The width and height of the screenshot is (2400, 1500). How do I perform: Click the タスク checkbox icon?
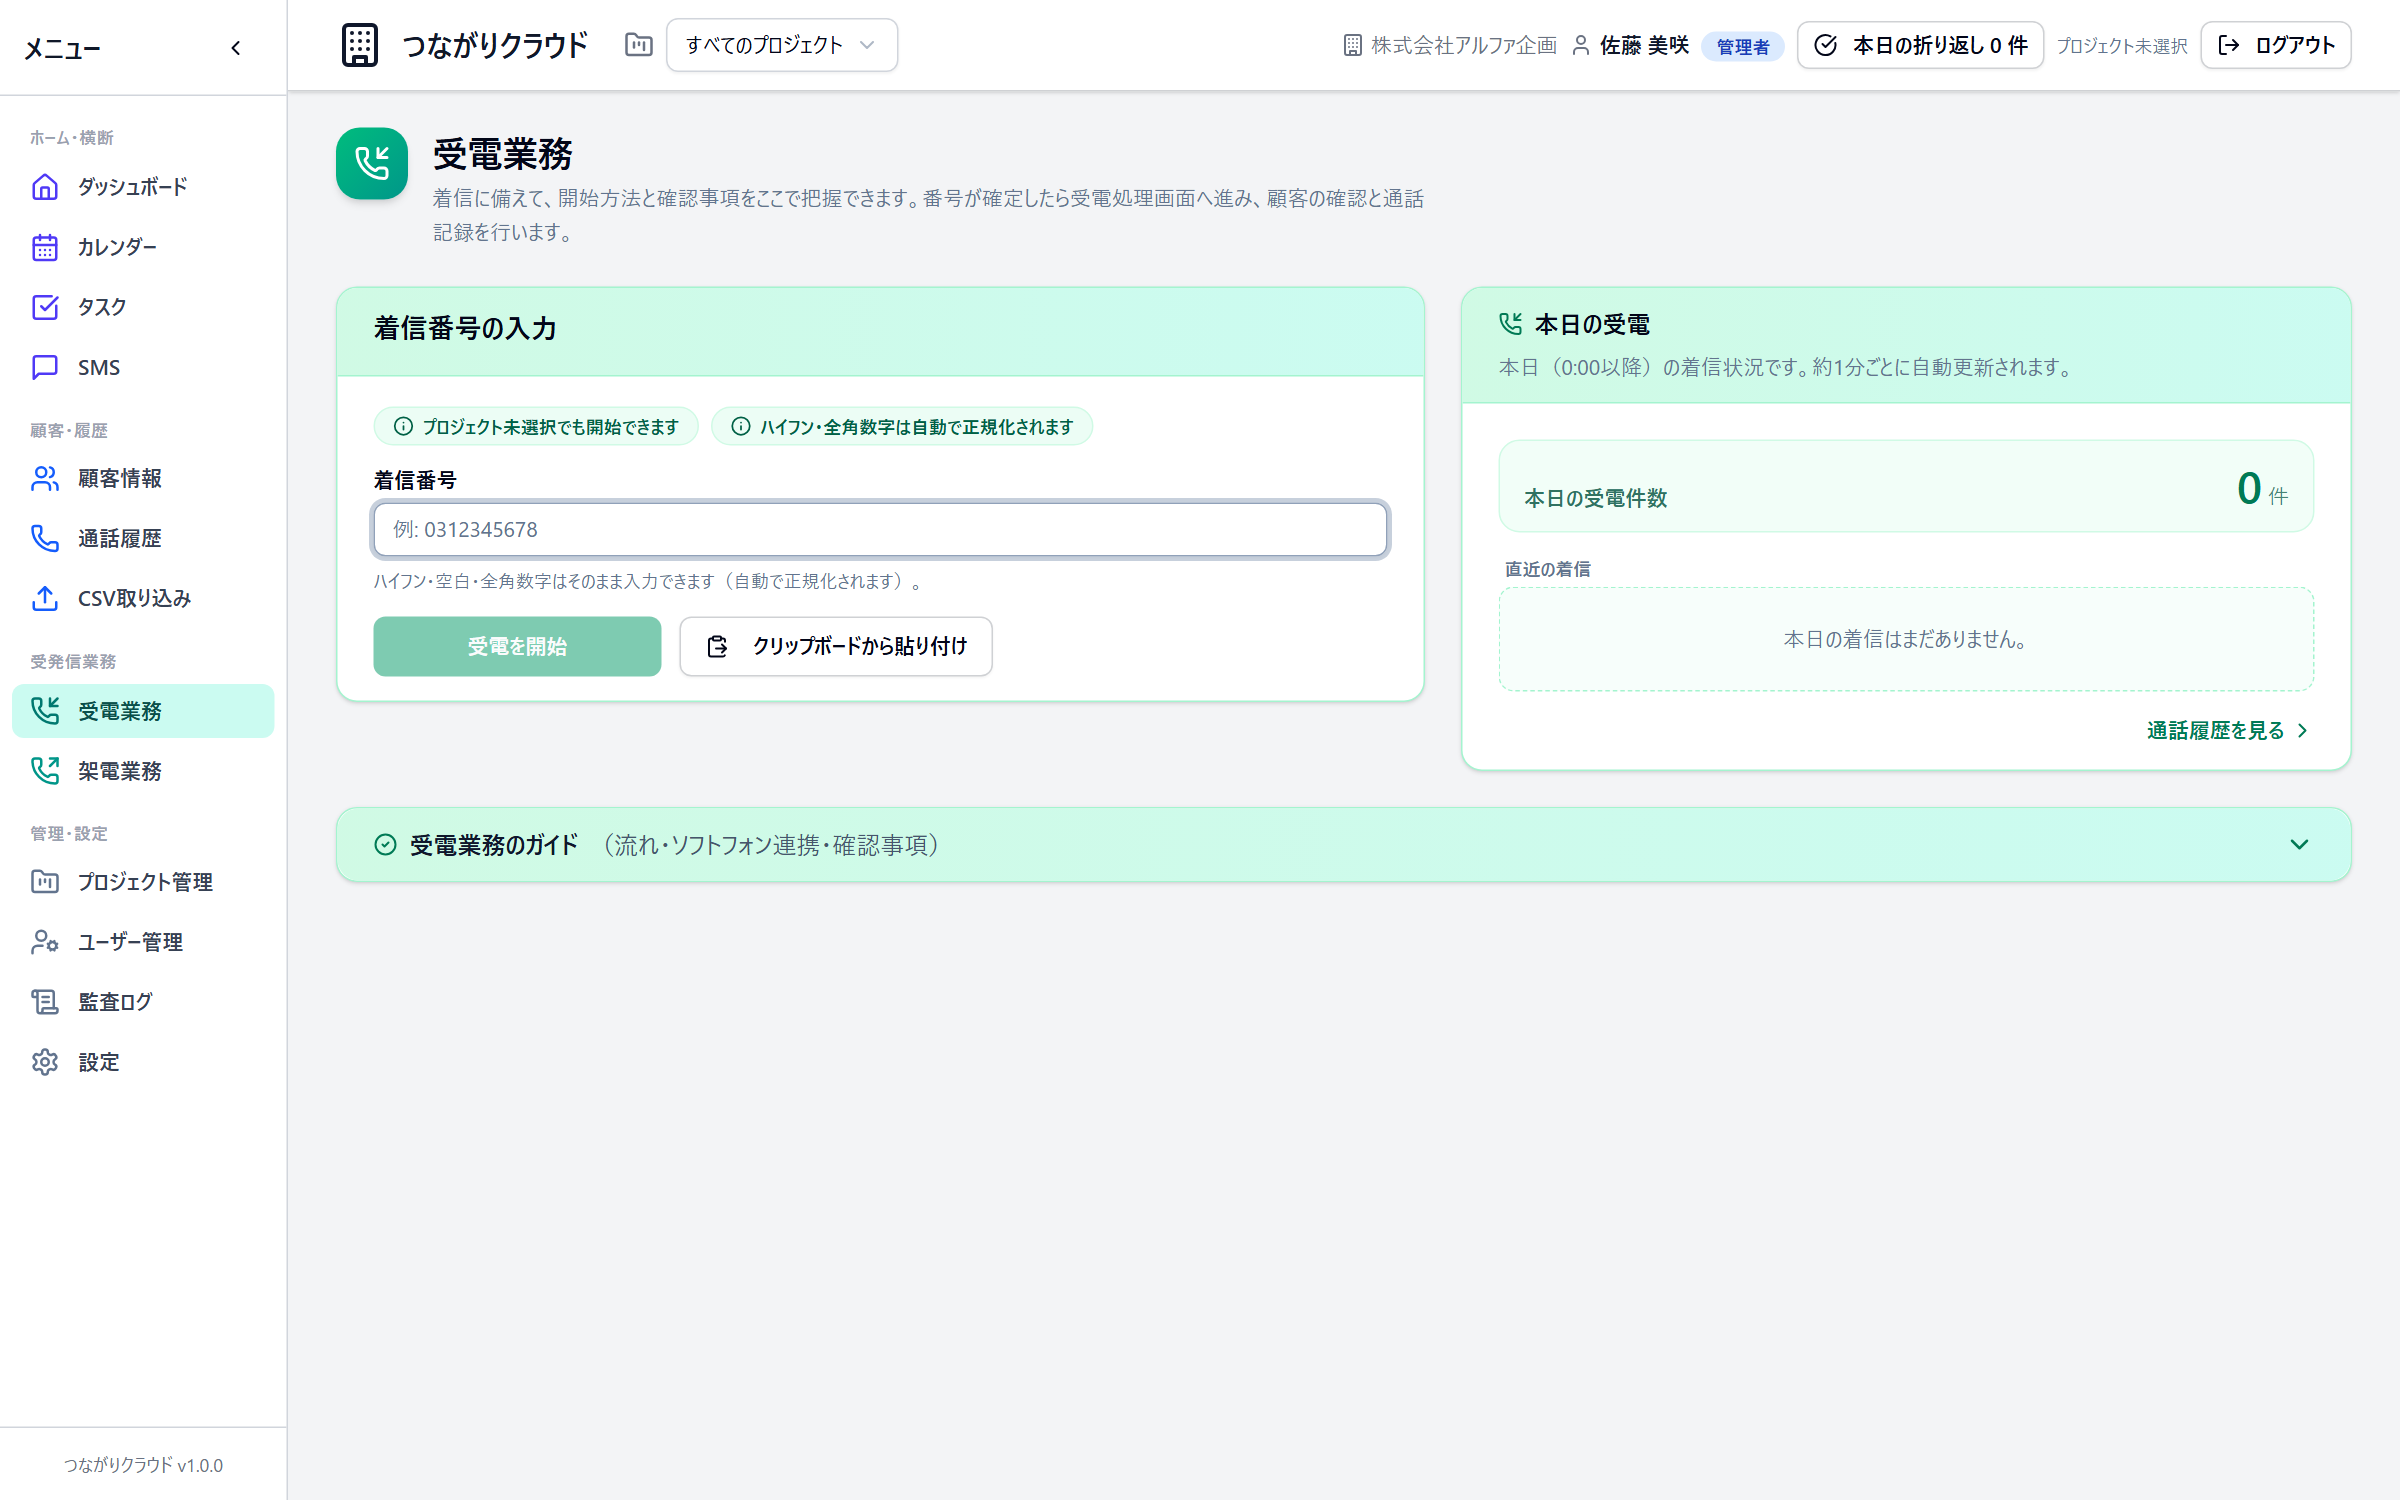coord(45,307)
